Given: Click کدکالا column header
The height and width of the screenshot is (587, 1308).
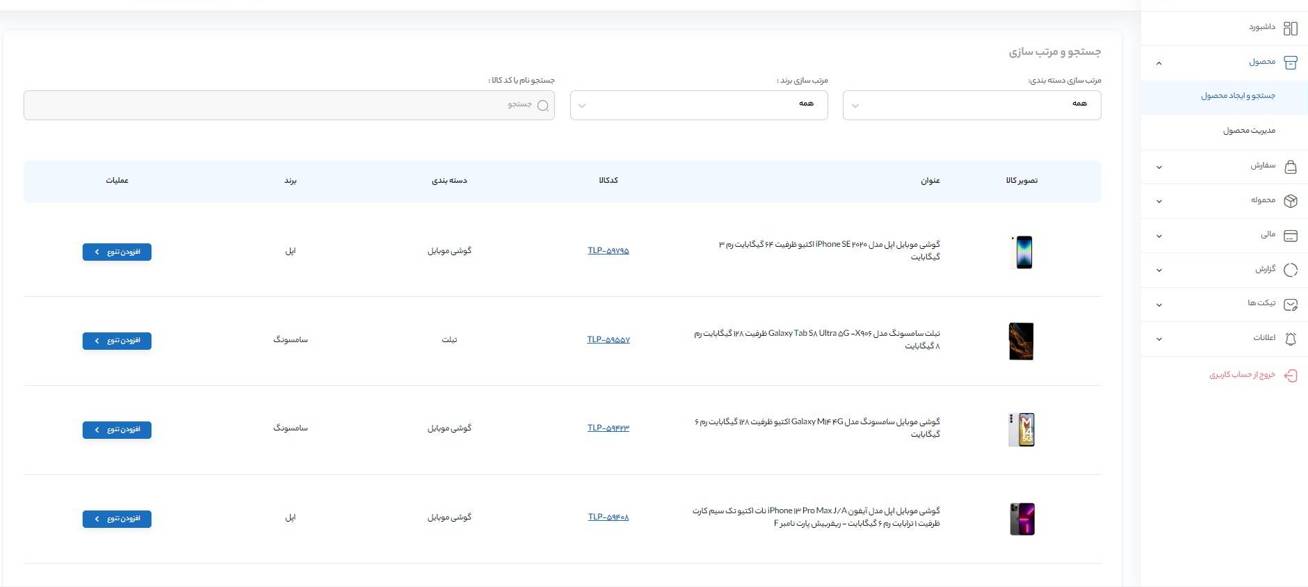Looking at the screenshot, I should pos(608,181).
